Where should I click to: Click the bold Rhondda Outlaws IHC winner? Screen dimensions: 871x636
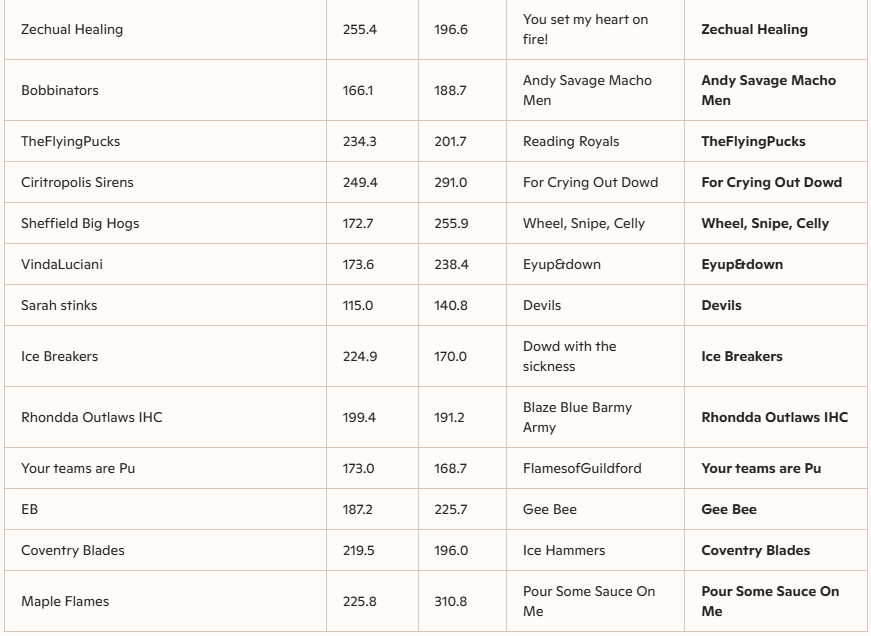[x=774, y=417]
